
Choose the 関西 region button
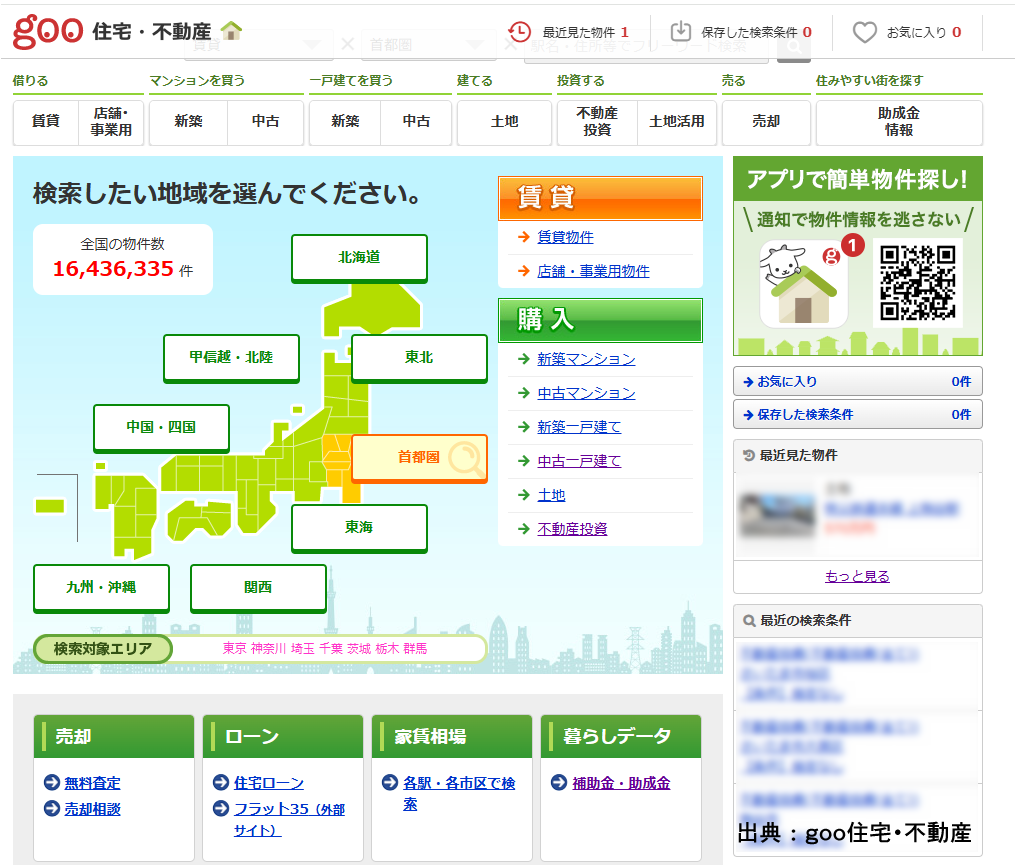click(258, 587)
